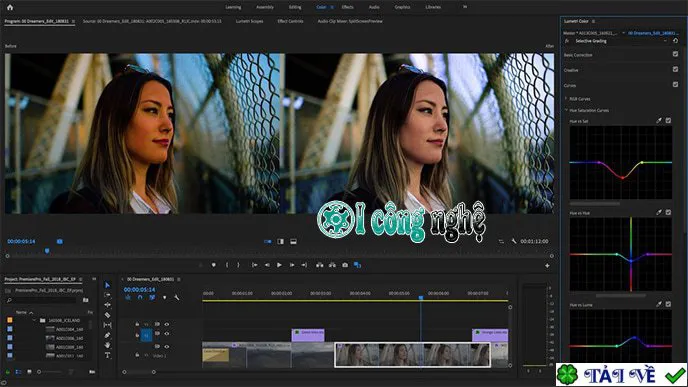
Task: Go to the Home screen icon
Action: (x=10, y=7)
